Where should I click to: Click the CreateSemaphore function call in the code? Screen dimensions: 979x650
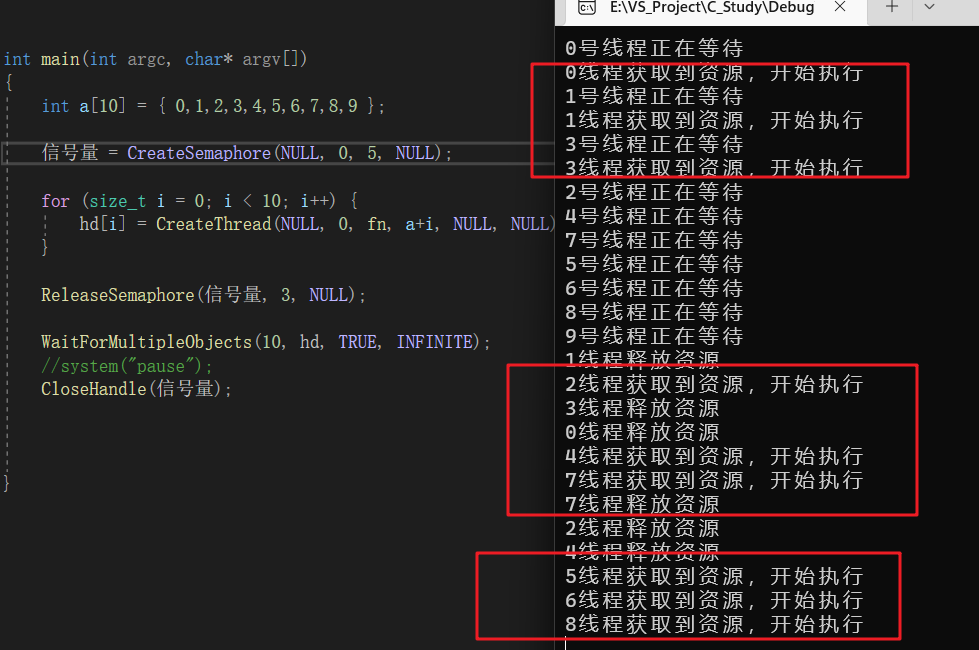[x=198, y=153]
